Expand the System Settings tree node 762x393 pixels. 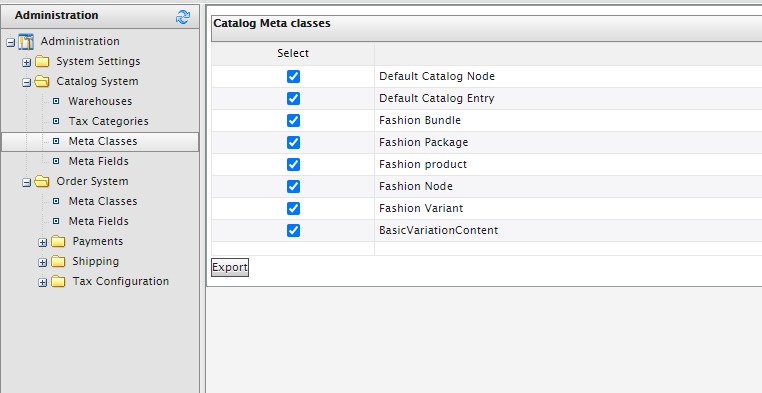point(27,62)
